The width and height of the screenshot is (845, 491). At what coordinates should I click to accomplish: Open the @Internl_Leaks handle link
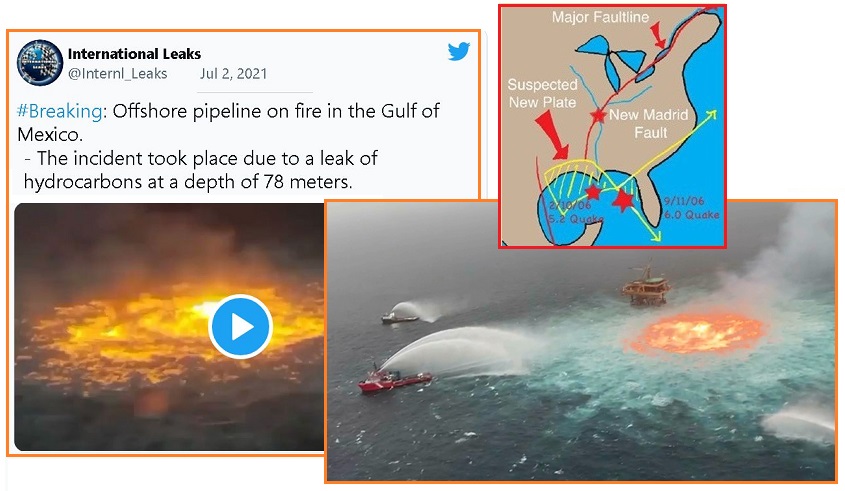117,73
